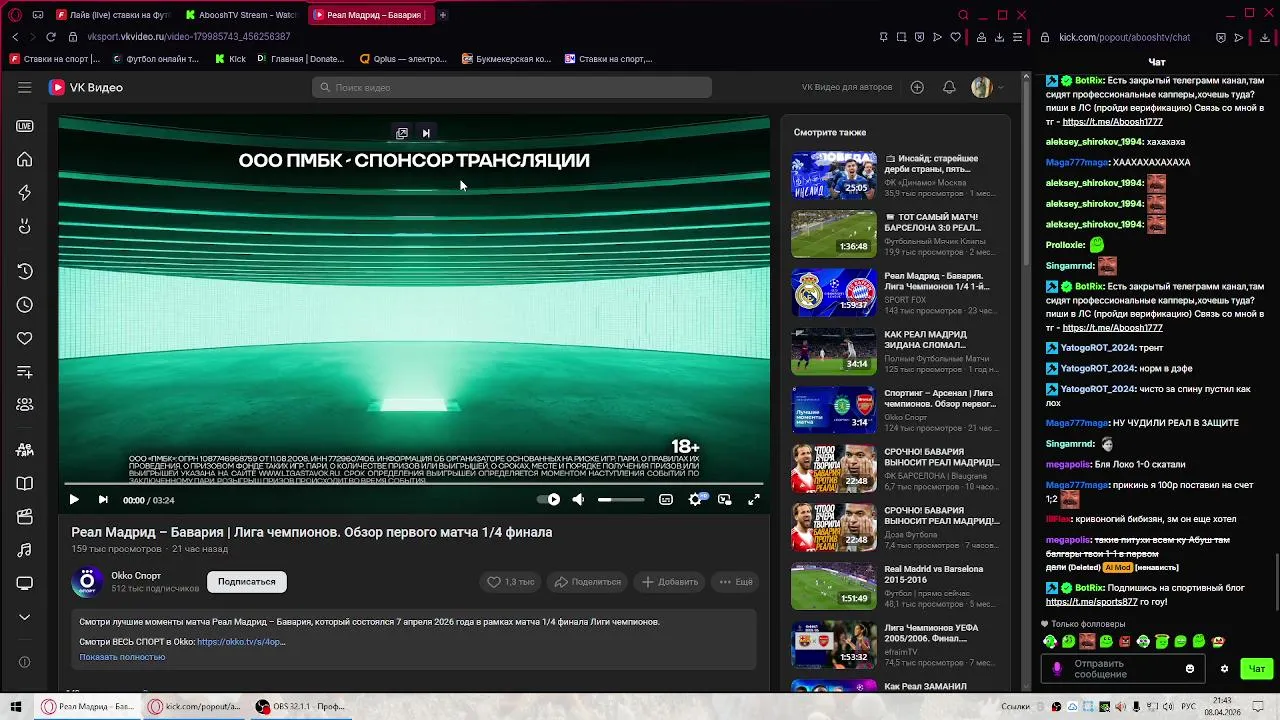Focus the 'Поиск видео' search field

click(511, 87)
